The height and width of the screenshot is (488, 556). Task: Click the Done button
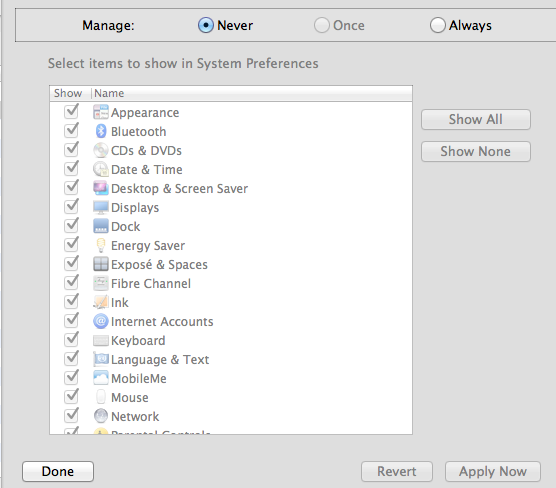pos(58,471)
